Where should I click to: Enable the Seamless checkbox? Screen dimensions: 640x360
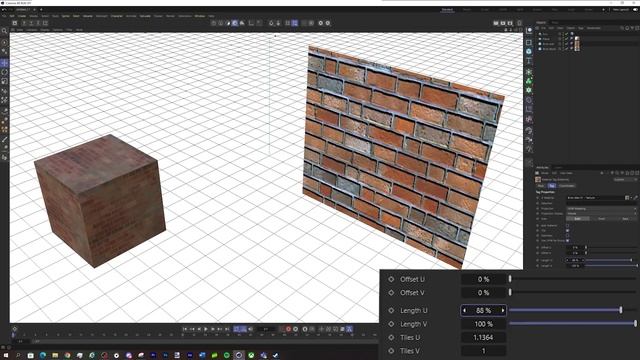[567, 236]
